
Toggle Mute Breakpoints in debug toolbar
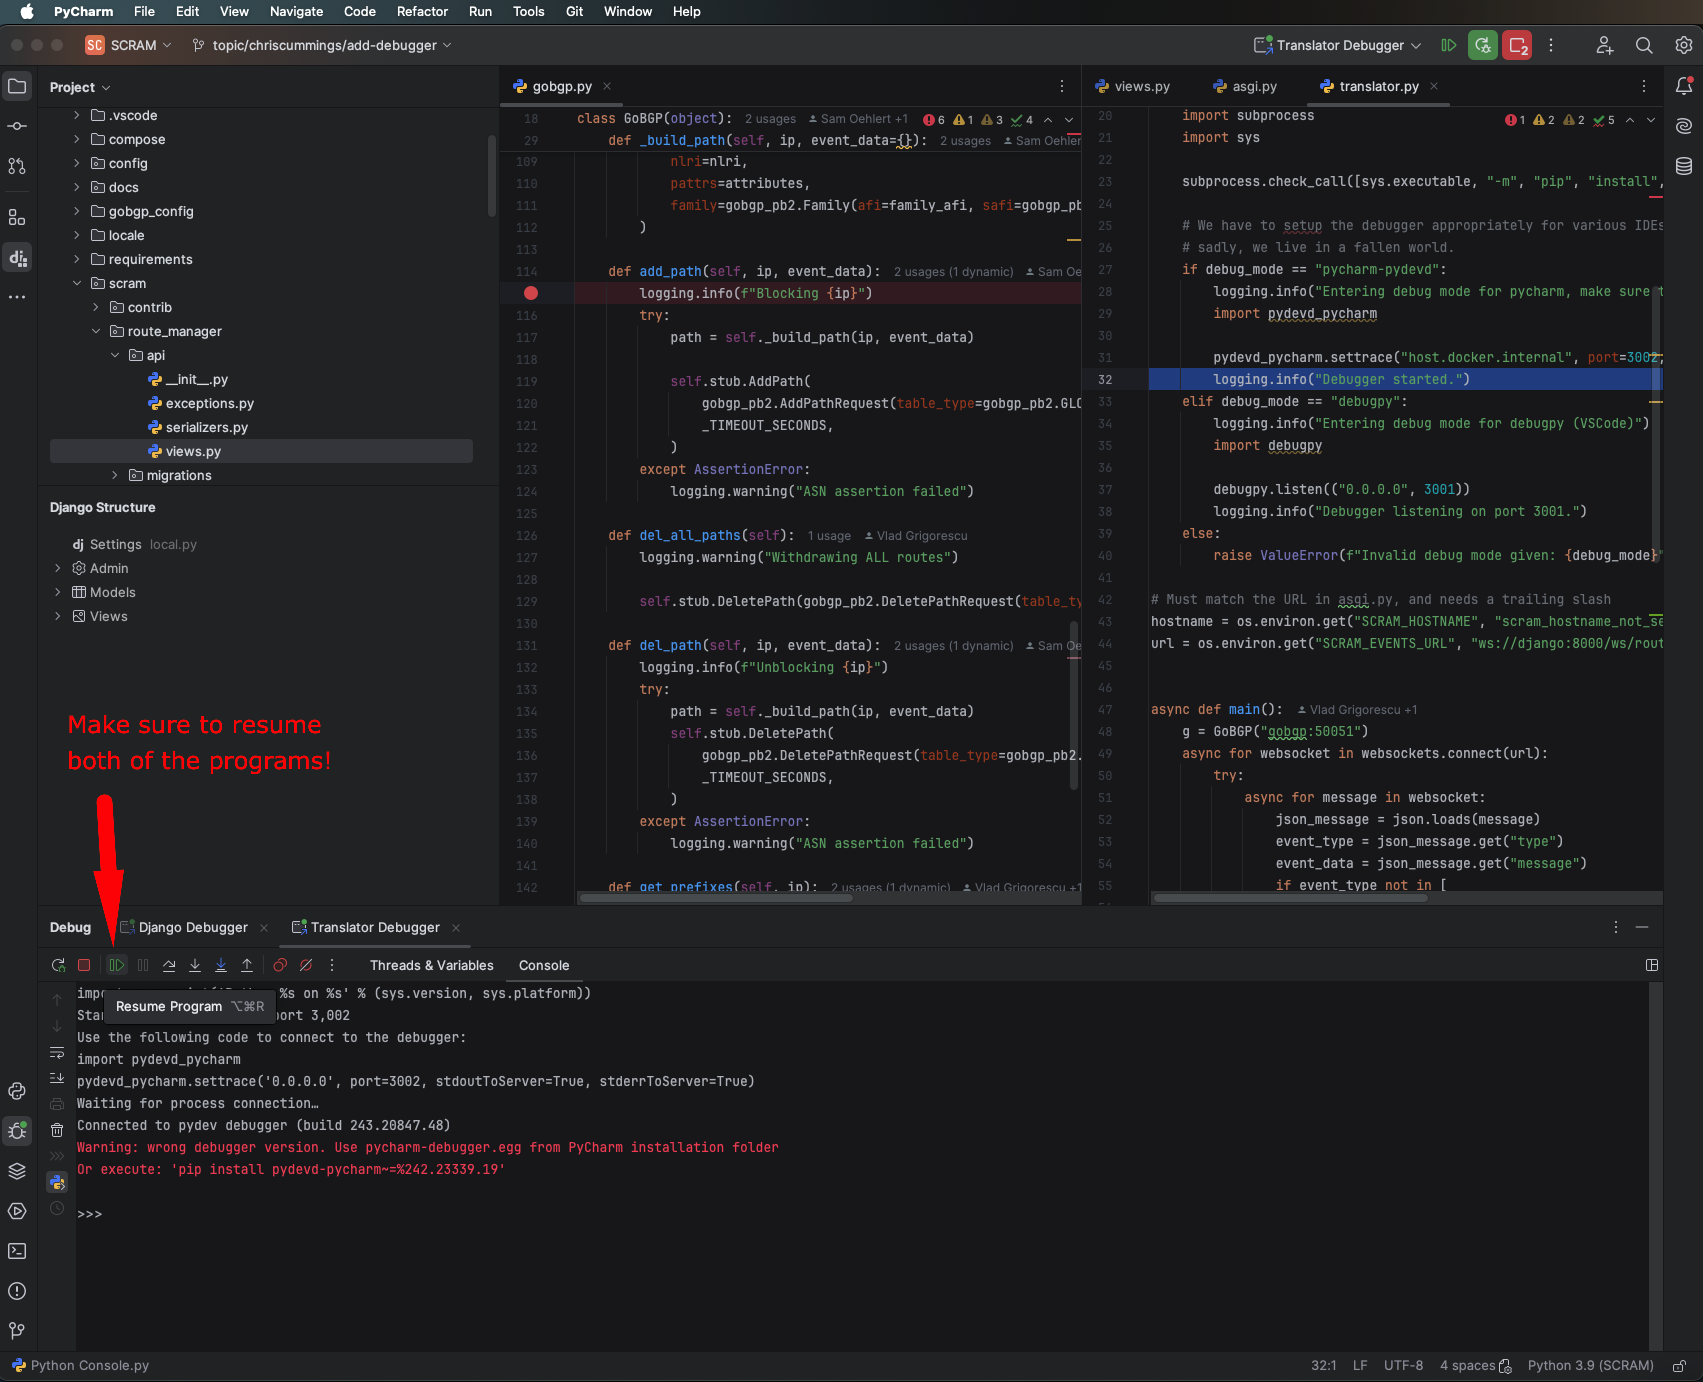306,965
